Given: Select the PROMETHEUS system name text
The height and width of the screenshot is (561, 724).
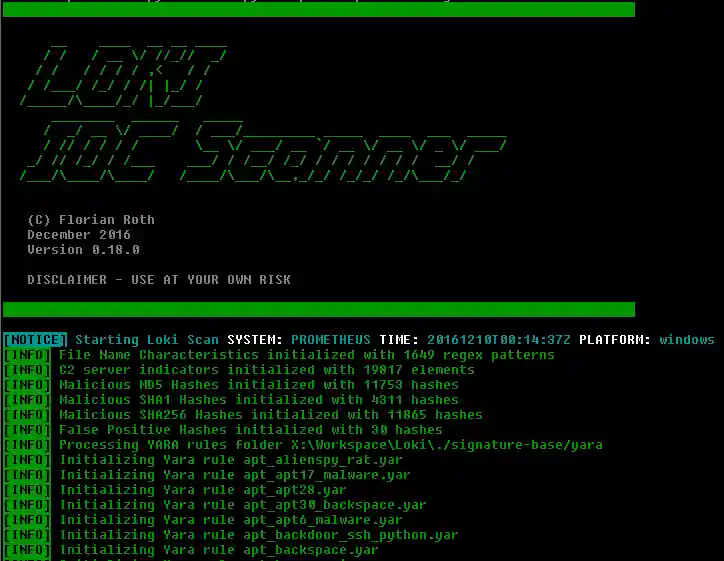Looking at the screenshot, I should [331, 340].
